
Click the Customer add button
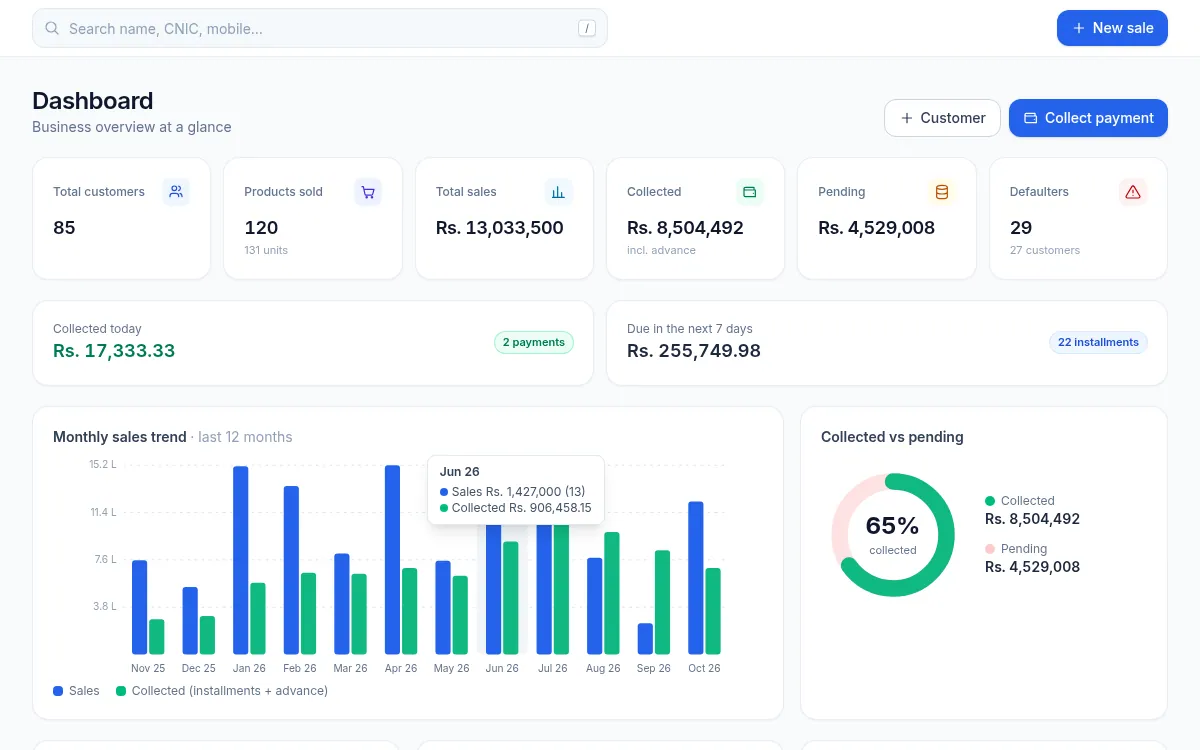(942, 118)
